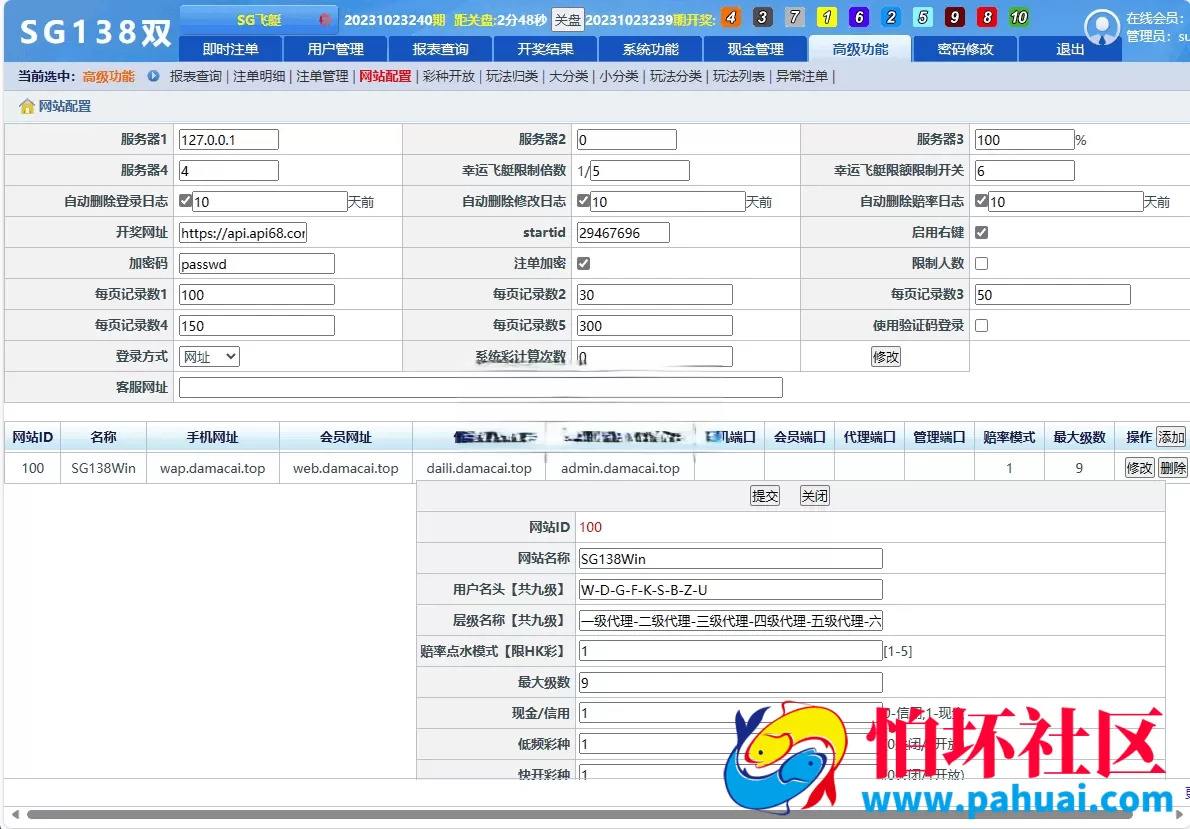The width and height of the screenshot is (1190, 829).
Task: Toggle 自动删除修改日志 checkbox
Action: tap(583, 200)
